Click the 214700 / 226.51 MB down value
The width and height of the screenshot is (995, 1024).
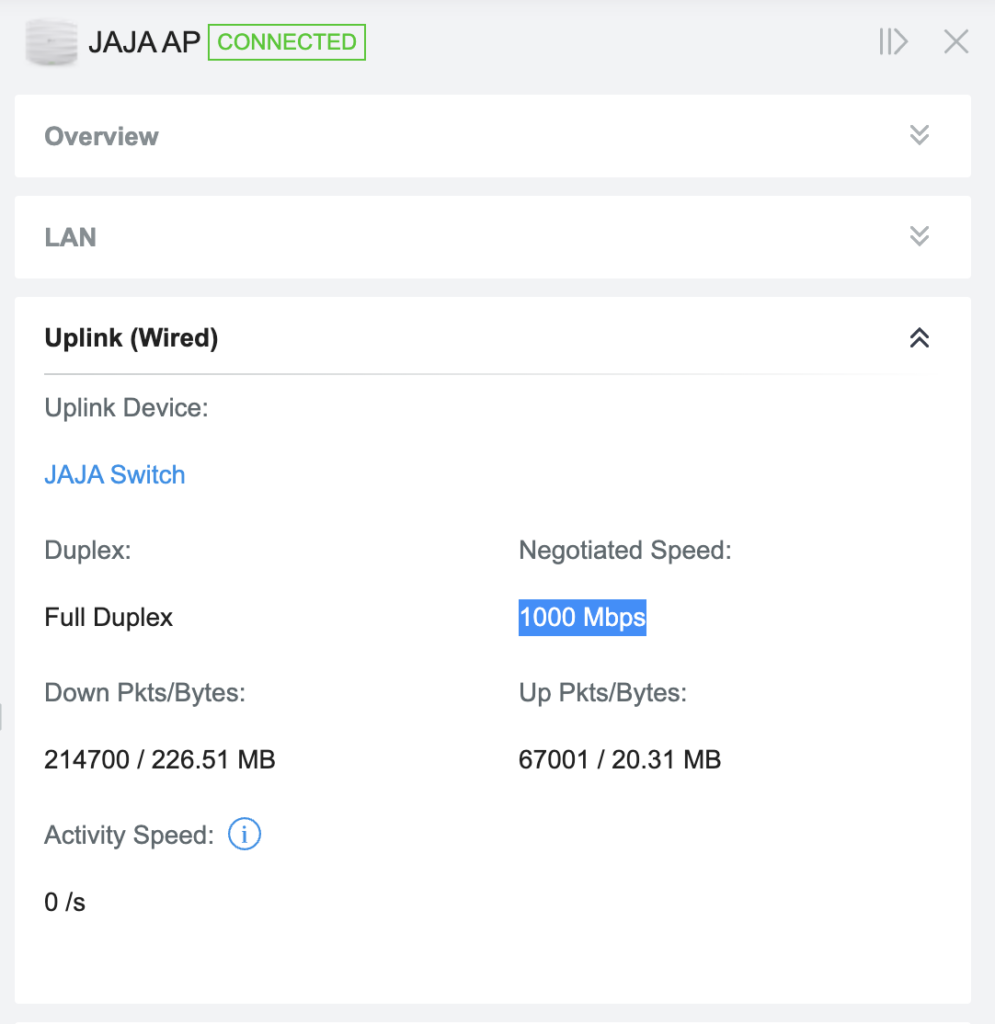pos(160,760)
